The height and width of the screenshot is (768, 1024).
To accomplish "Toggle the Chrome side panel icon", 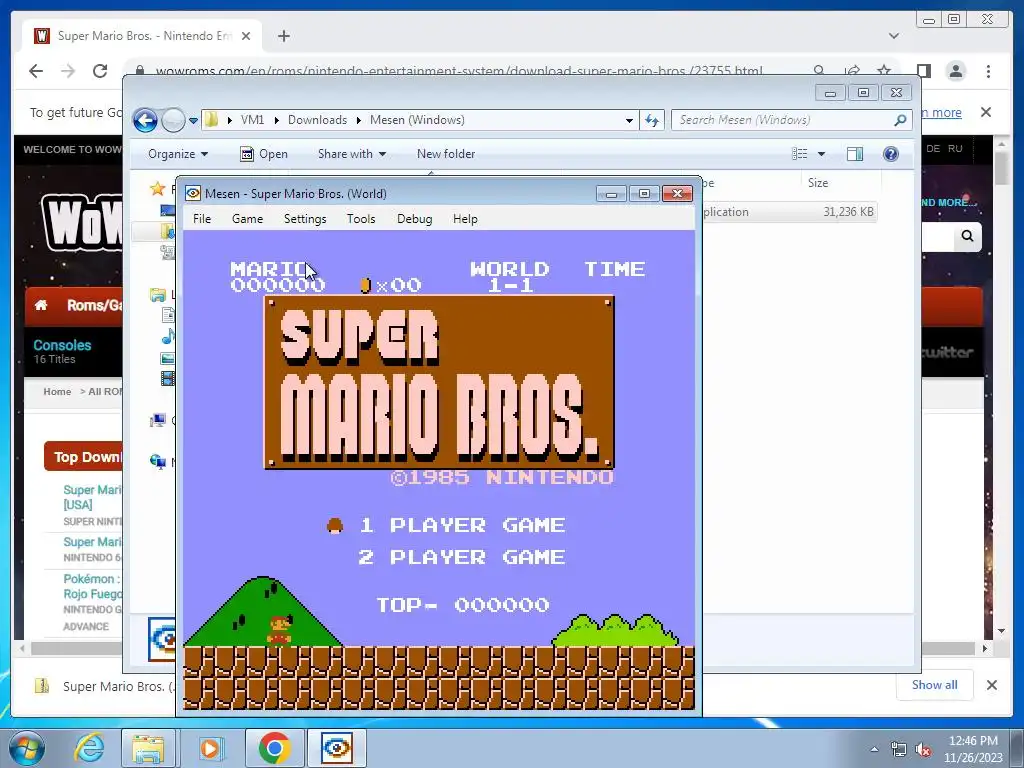I will 923,71.
